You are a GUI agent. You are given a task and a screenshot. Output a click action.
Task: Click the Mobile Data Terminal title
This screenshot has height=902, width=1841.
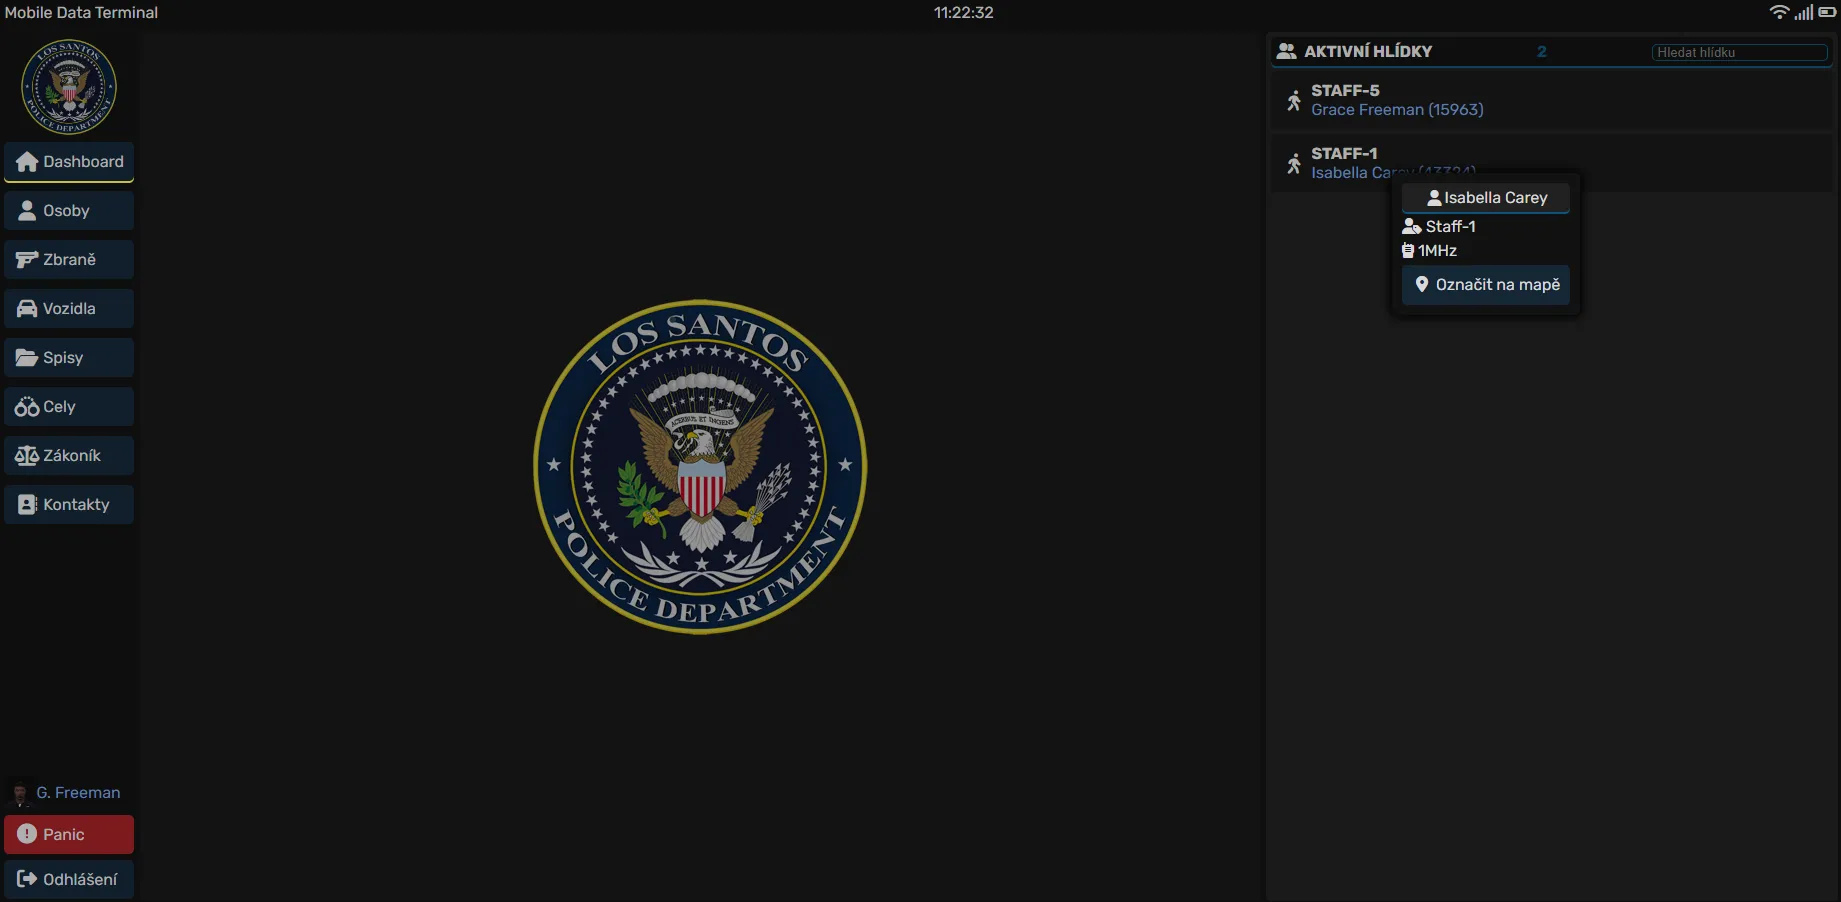pyautogui.click(x=81, y=12)
